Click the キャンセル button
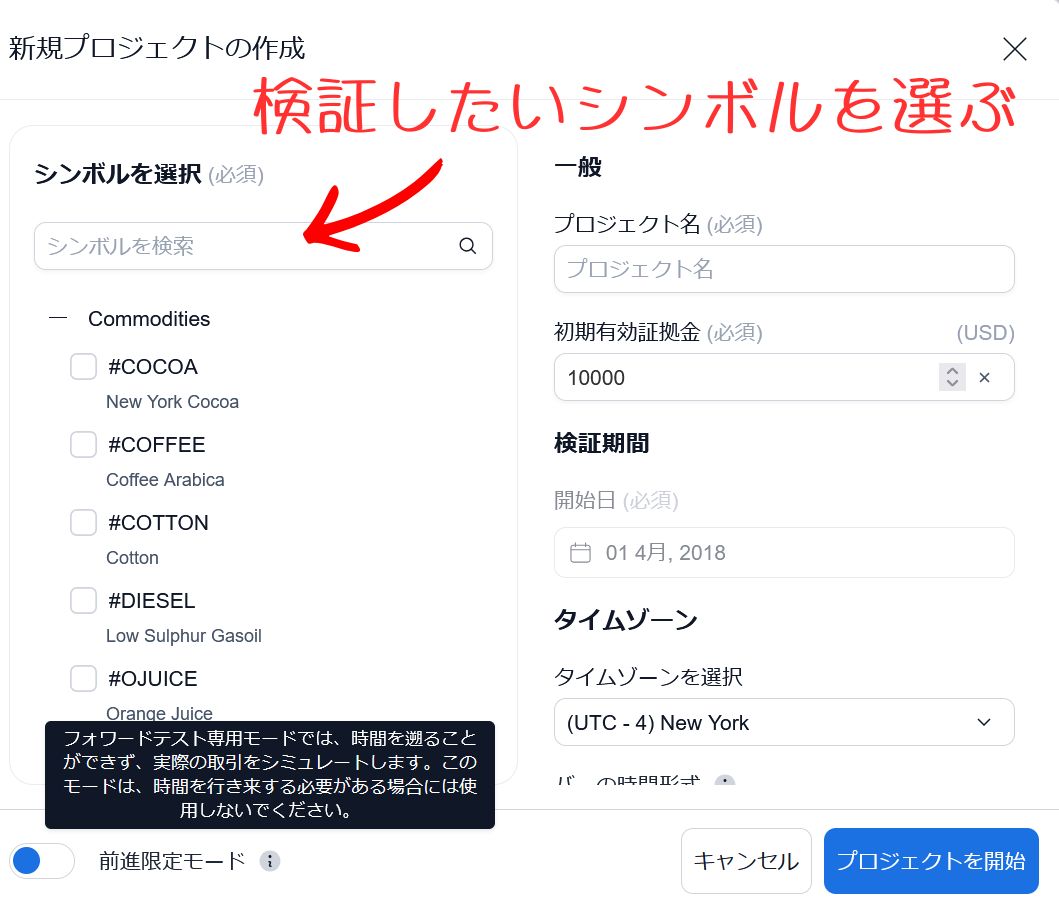 [x=746, y=860]
